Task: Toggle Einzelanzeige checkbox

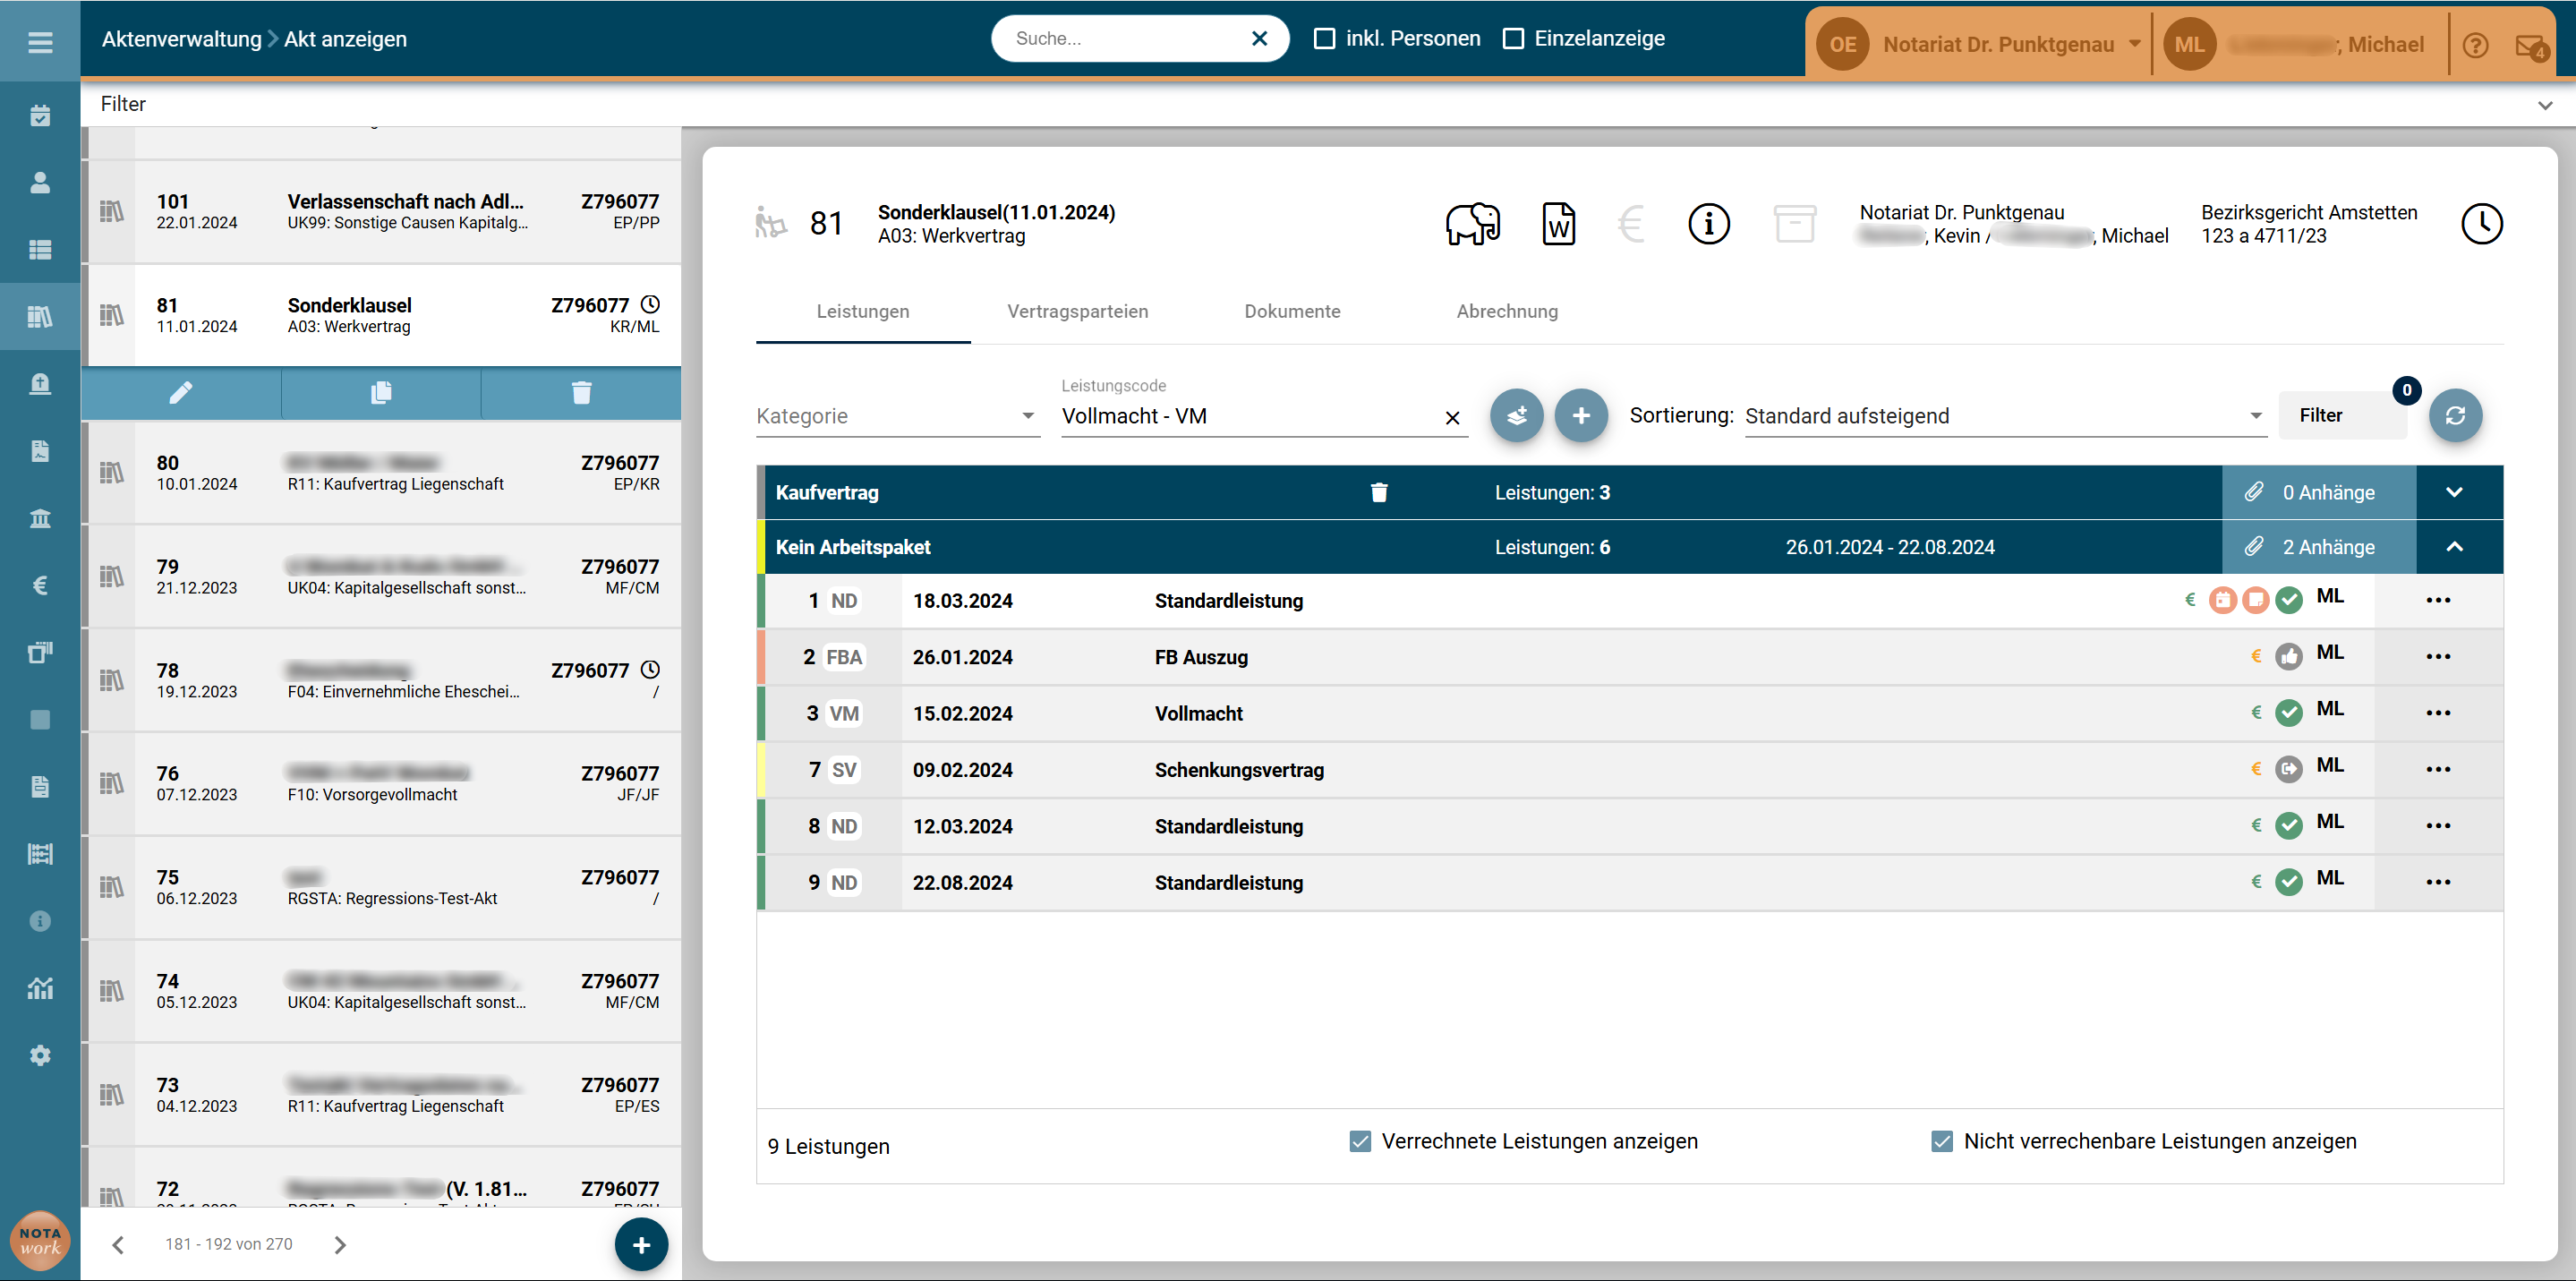Action: point(1514,38)
